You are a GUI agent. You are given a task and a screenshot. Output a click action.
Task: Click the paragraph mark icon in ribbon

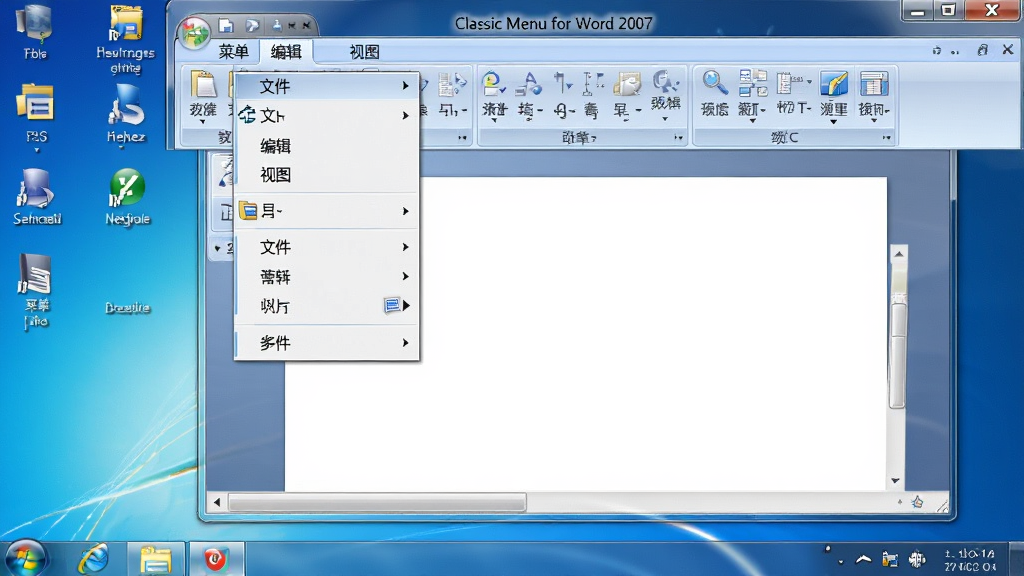[x=562, y=84]
